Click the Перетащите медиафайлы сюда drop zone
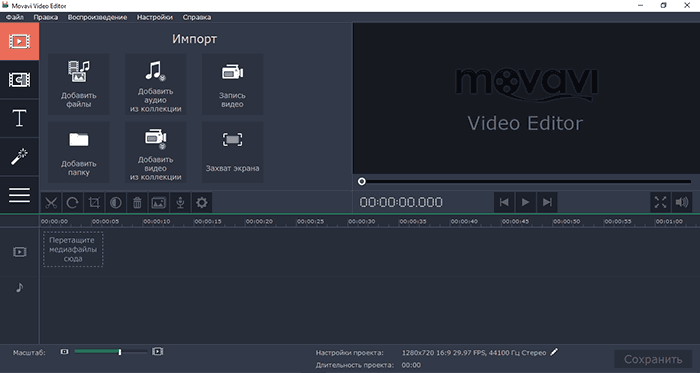 73,249
